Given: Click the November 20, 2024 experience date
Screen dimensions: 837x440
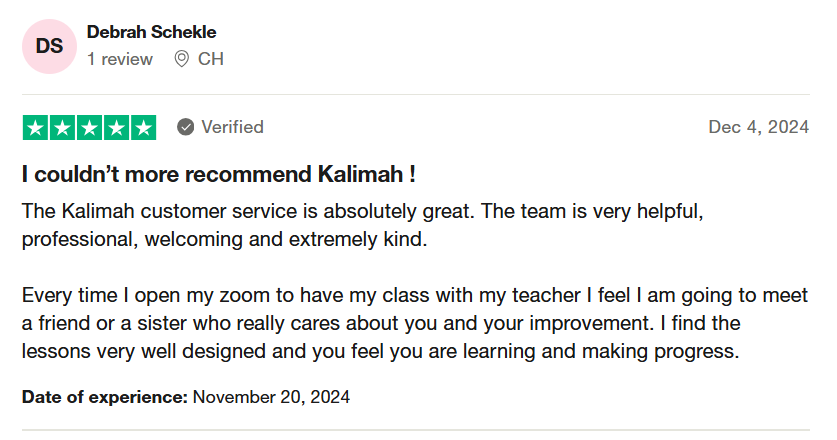Looking at the screenshot, I should coord(271,397).
